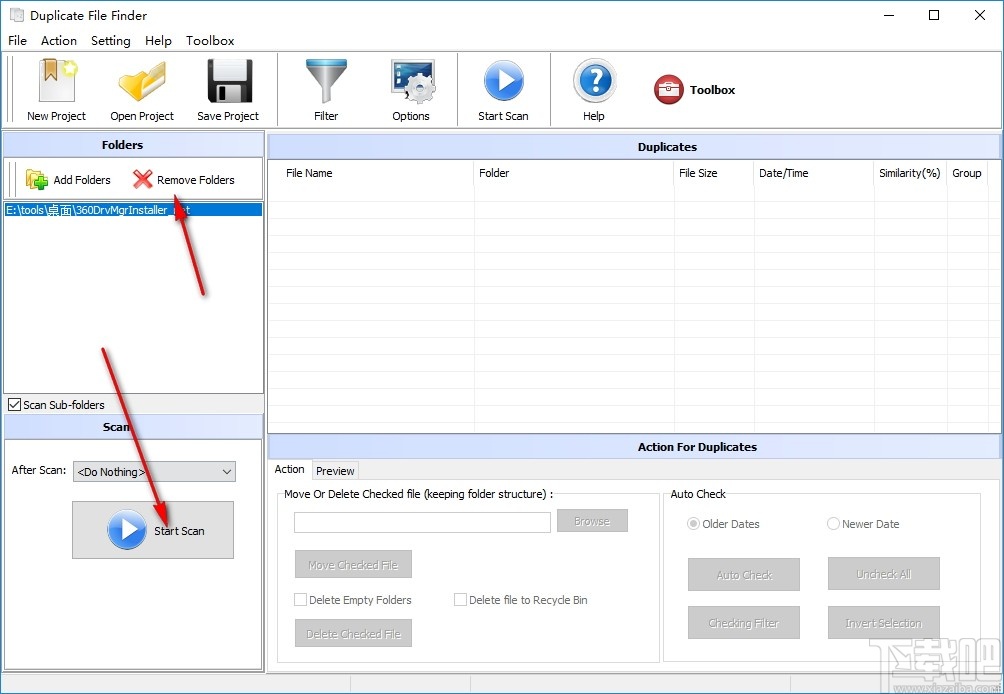1004x694 pixels.
Task: Click the Uncheck All button
Action: (883, 574)
